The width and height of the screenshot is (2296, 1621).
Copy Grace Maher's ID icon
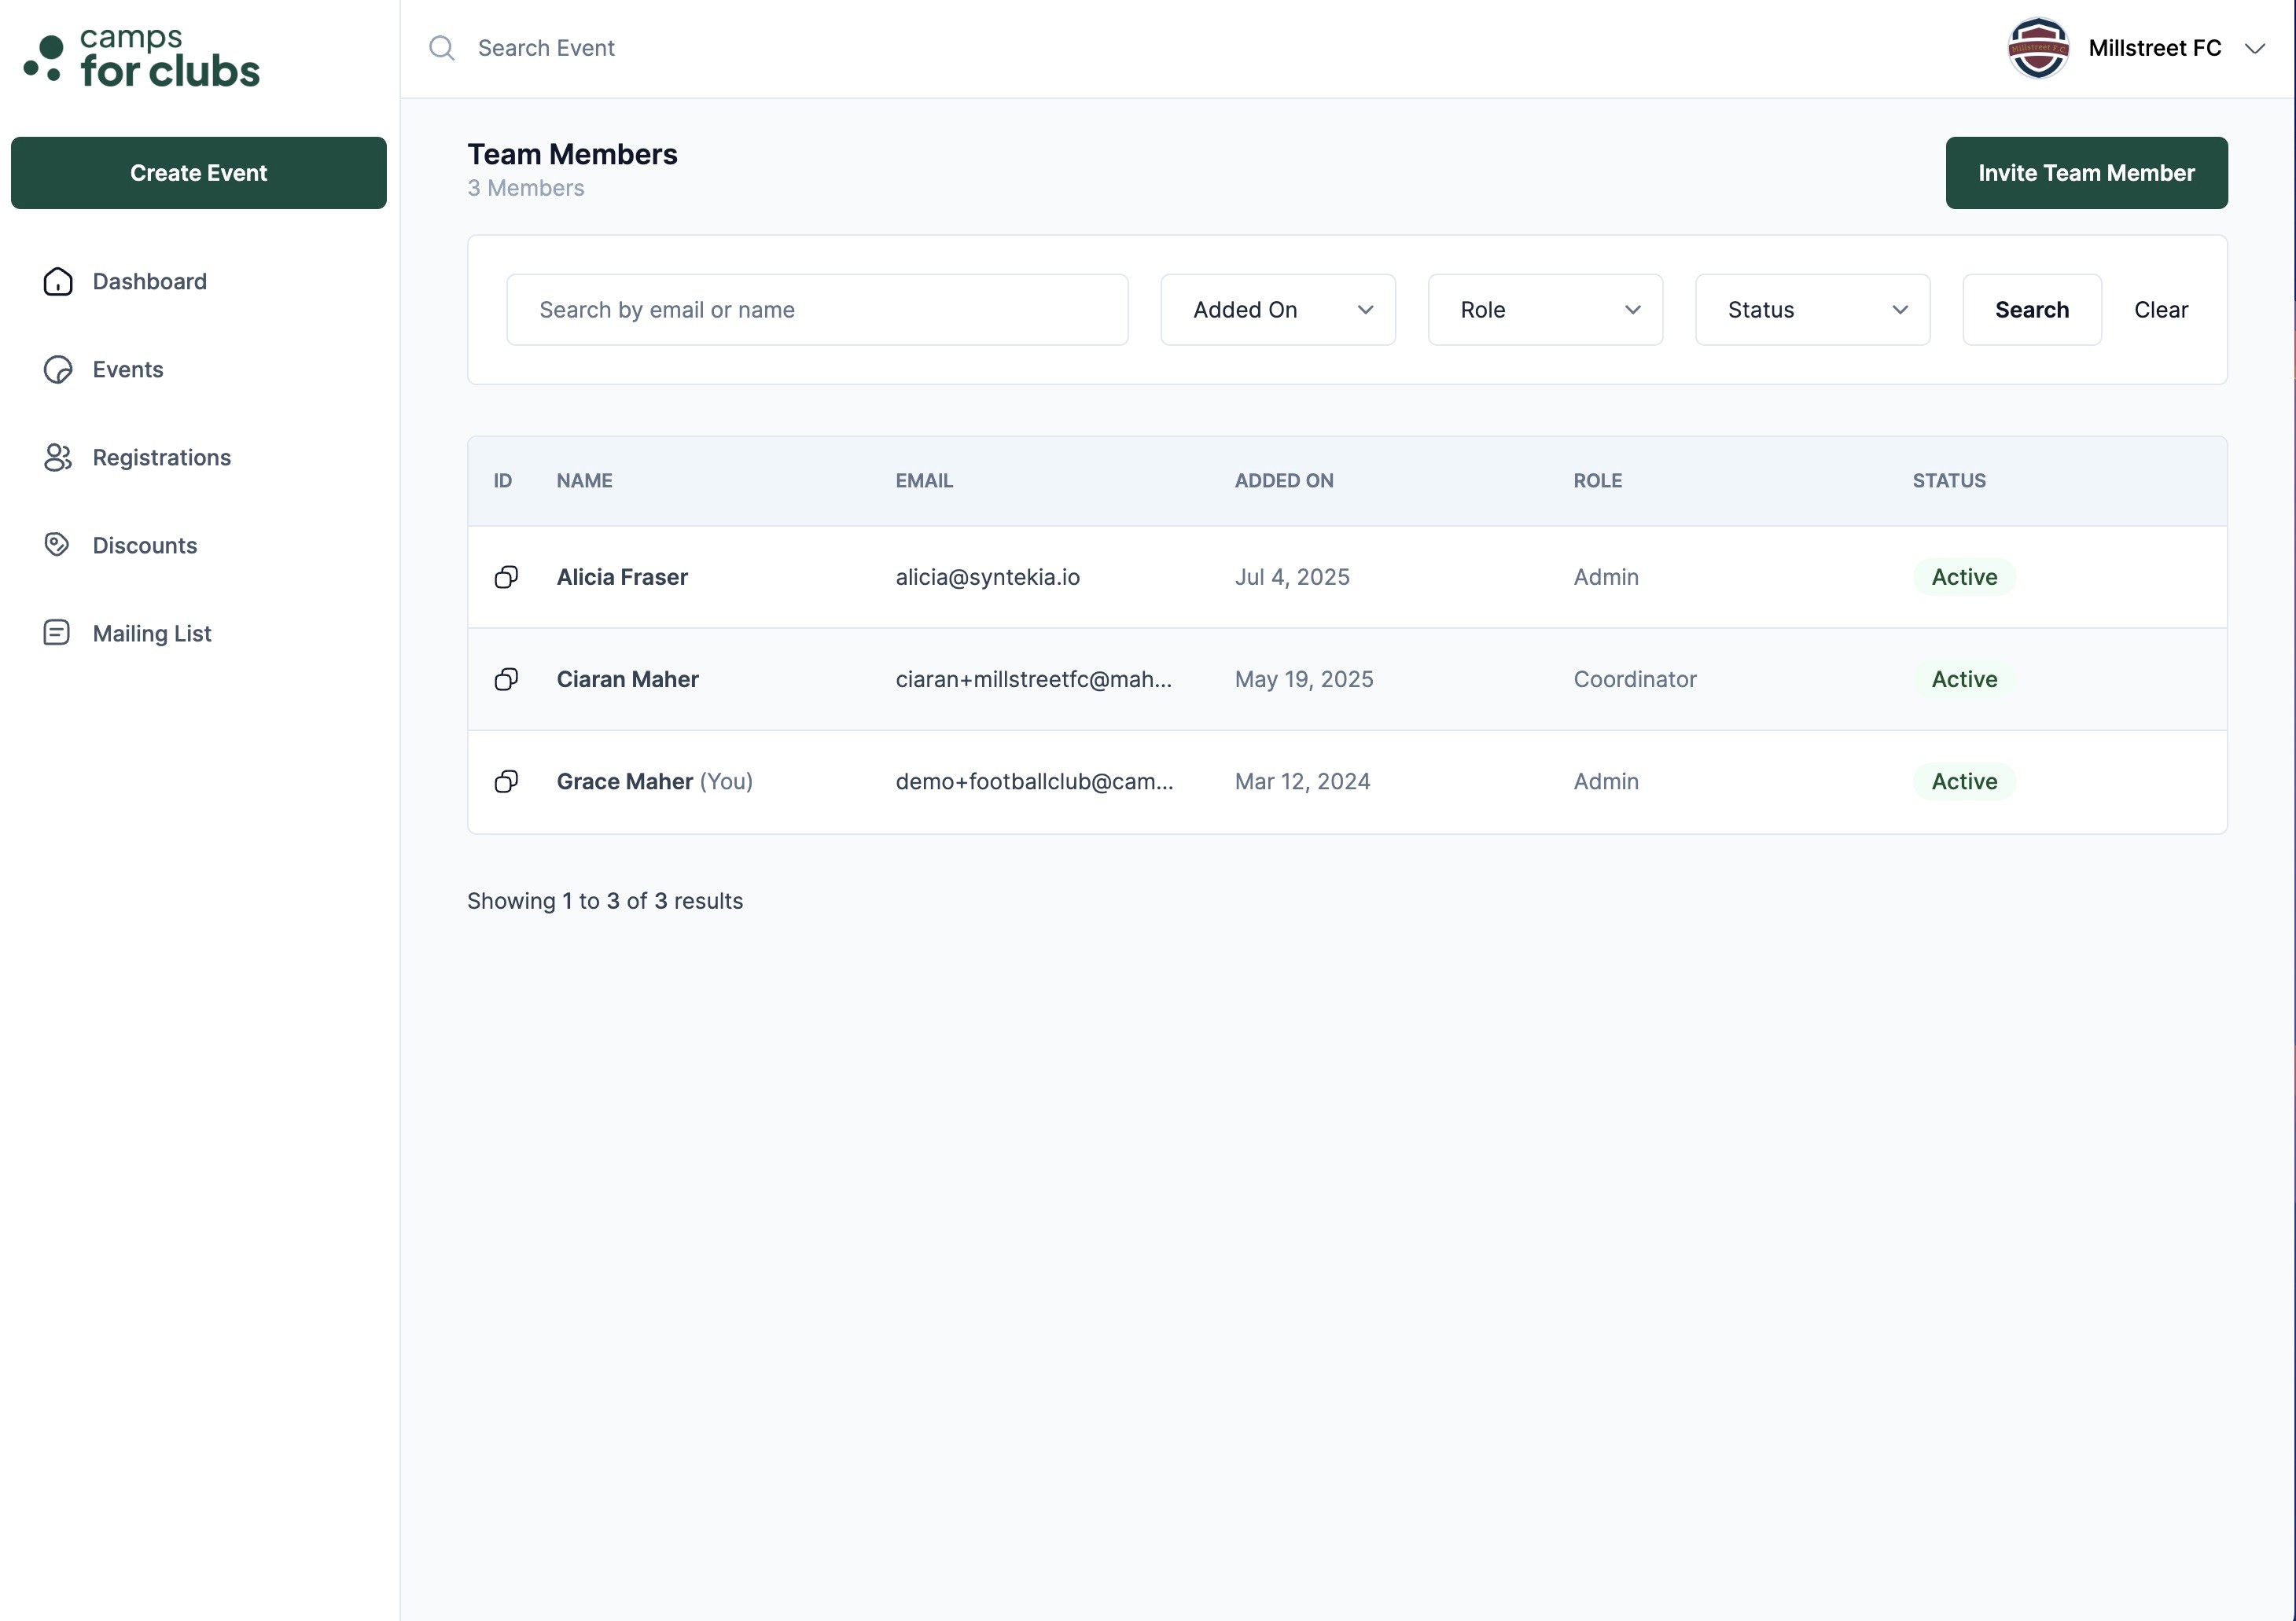click(506, 782)
